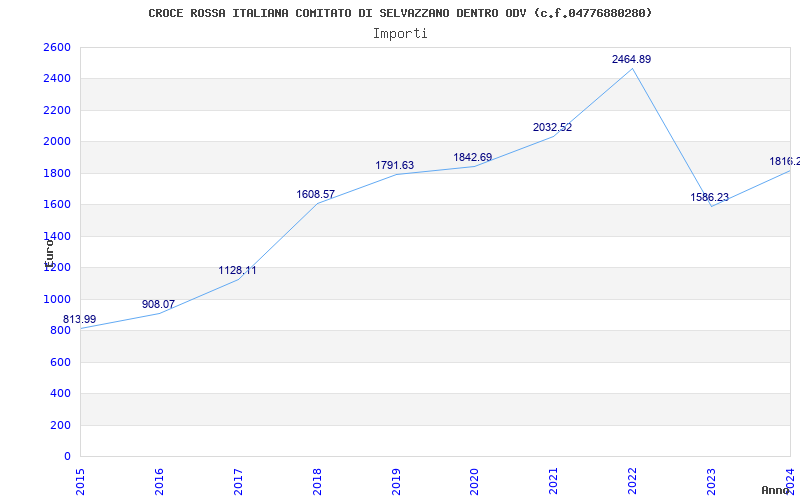Click the 2000 y-axis tick label
This screenshot has height=500, width=800.
(57, 142)
